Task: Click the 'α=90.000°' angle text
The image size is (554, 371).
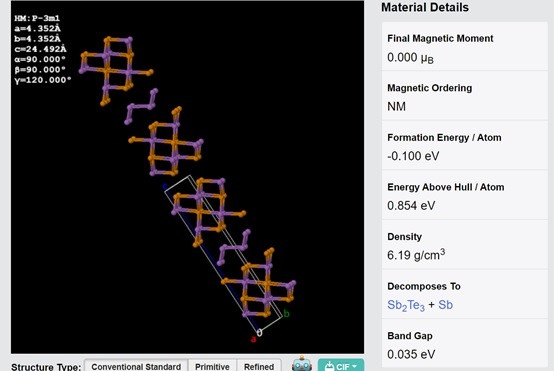Action: tap(40, 59)
